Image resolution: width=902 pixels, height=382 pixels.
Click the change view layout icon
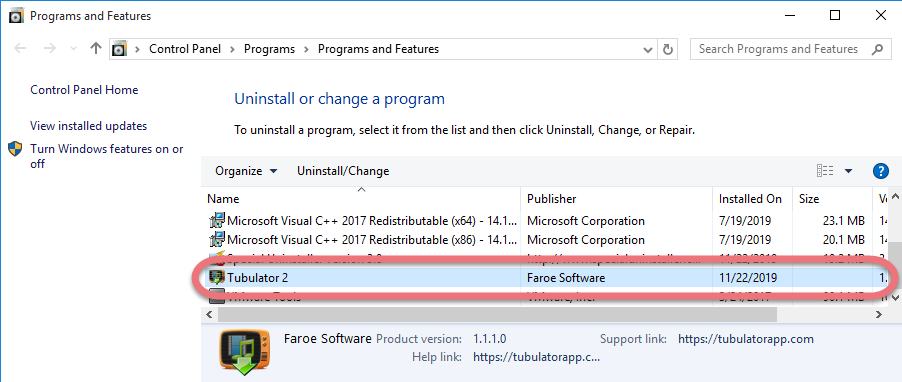click(825, 171)
